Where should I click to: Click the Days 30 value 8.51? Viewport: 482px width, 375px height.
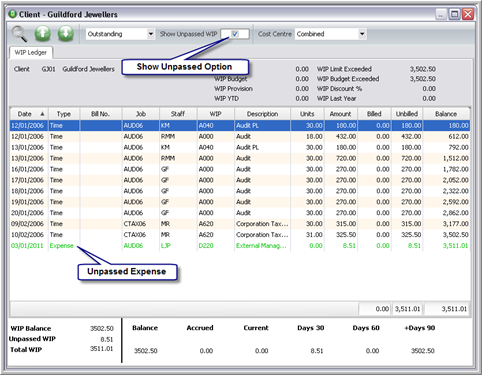pos(317,351)
